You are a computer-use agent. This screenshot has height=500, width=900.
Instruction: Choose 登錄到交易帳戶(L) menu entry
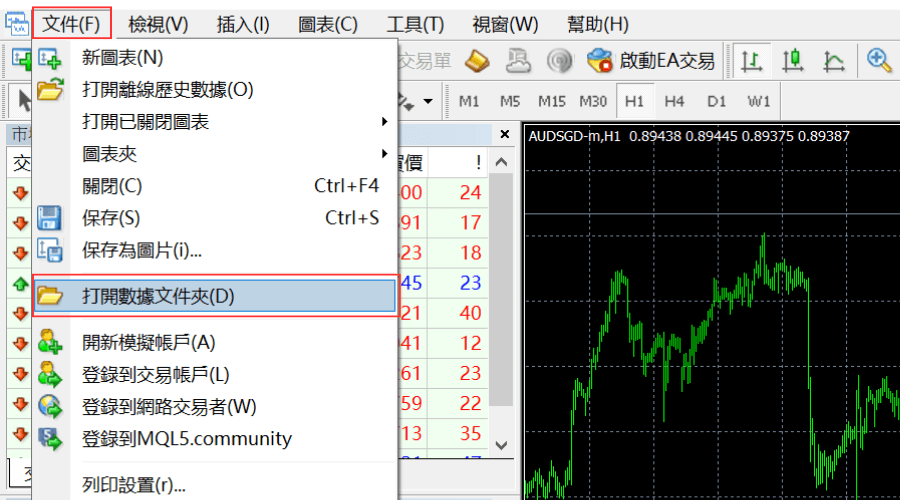tap(215, 375)
